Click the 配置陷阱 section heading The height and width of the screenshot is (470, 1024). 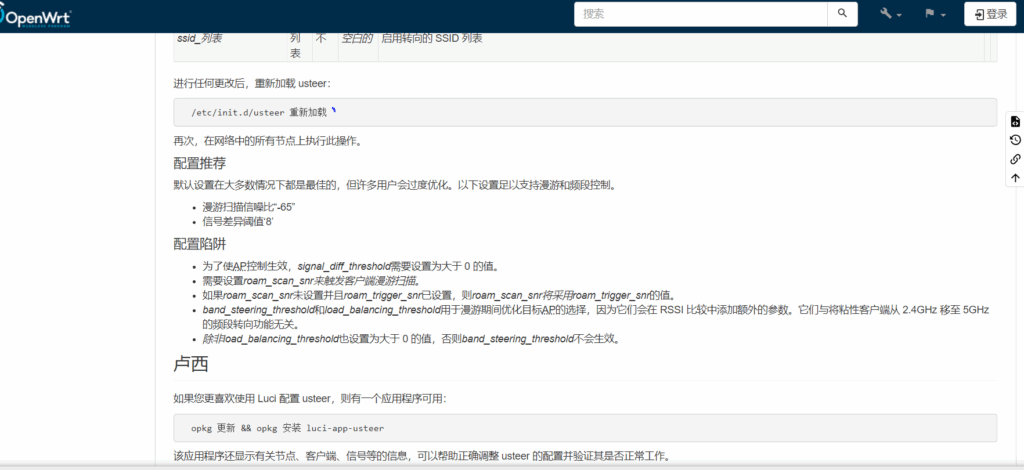click(199, 243)
